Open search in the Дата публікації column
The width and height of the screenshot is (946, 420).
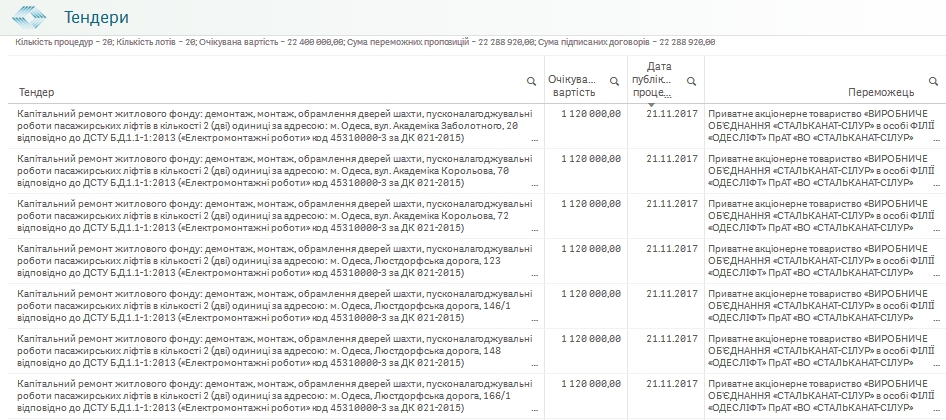pyautogui.click(x=691, y=81)
